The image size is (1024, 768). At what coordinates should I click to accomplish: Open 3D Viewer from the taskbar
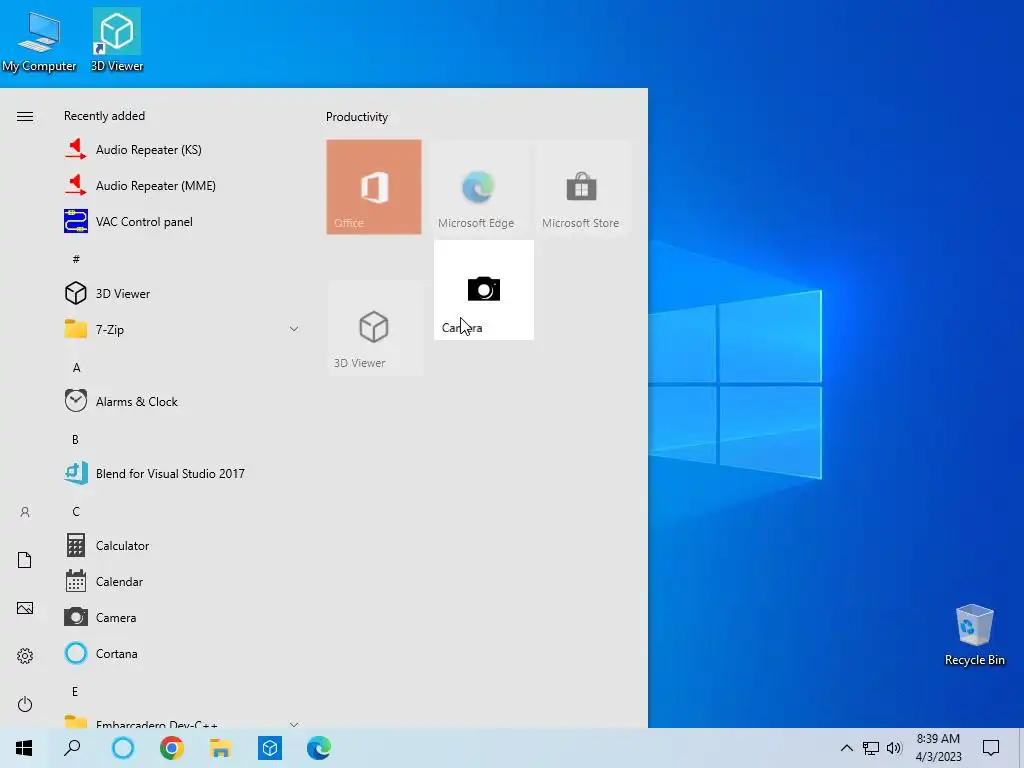(270, 748)
